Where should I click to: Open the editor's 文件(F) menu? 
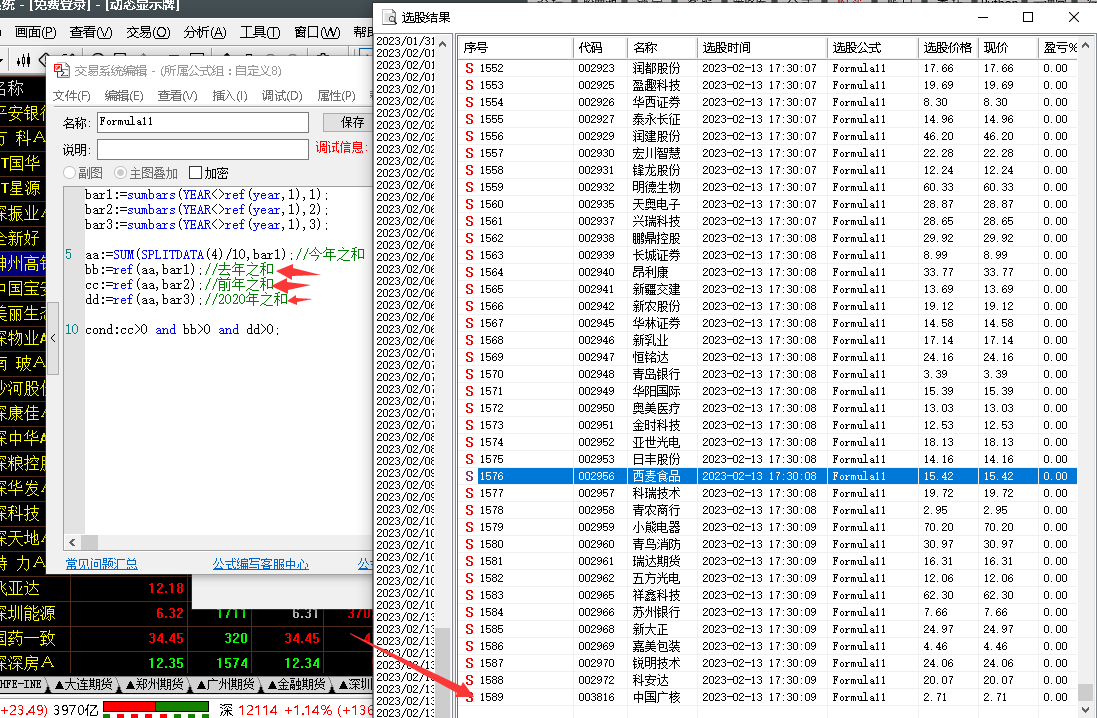click(71, 96)
